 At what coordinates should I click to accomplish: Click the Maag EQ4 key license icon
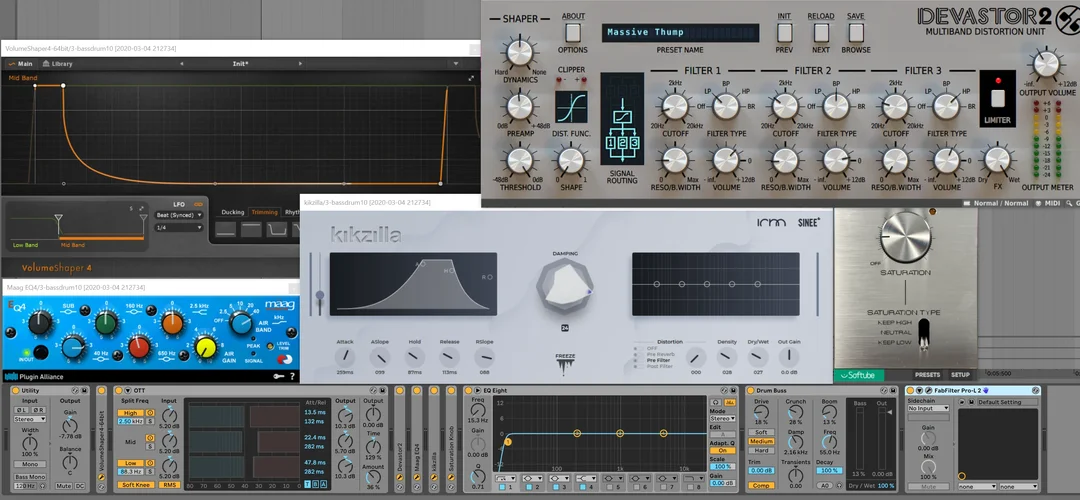pos(277,376)
